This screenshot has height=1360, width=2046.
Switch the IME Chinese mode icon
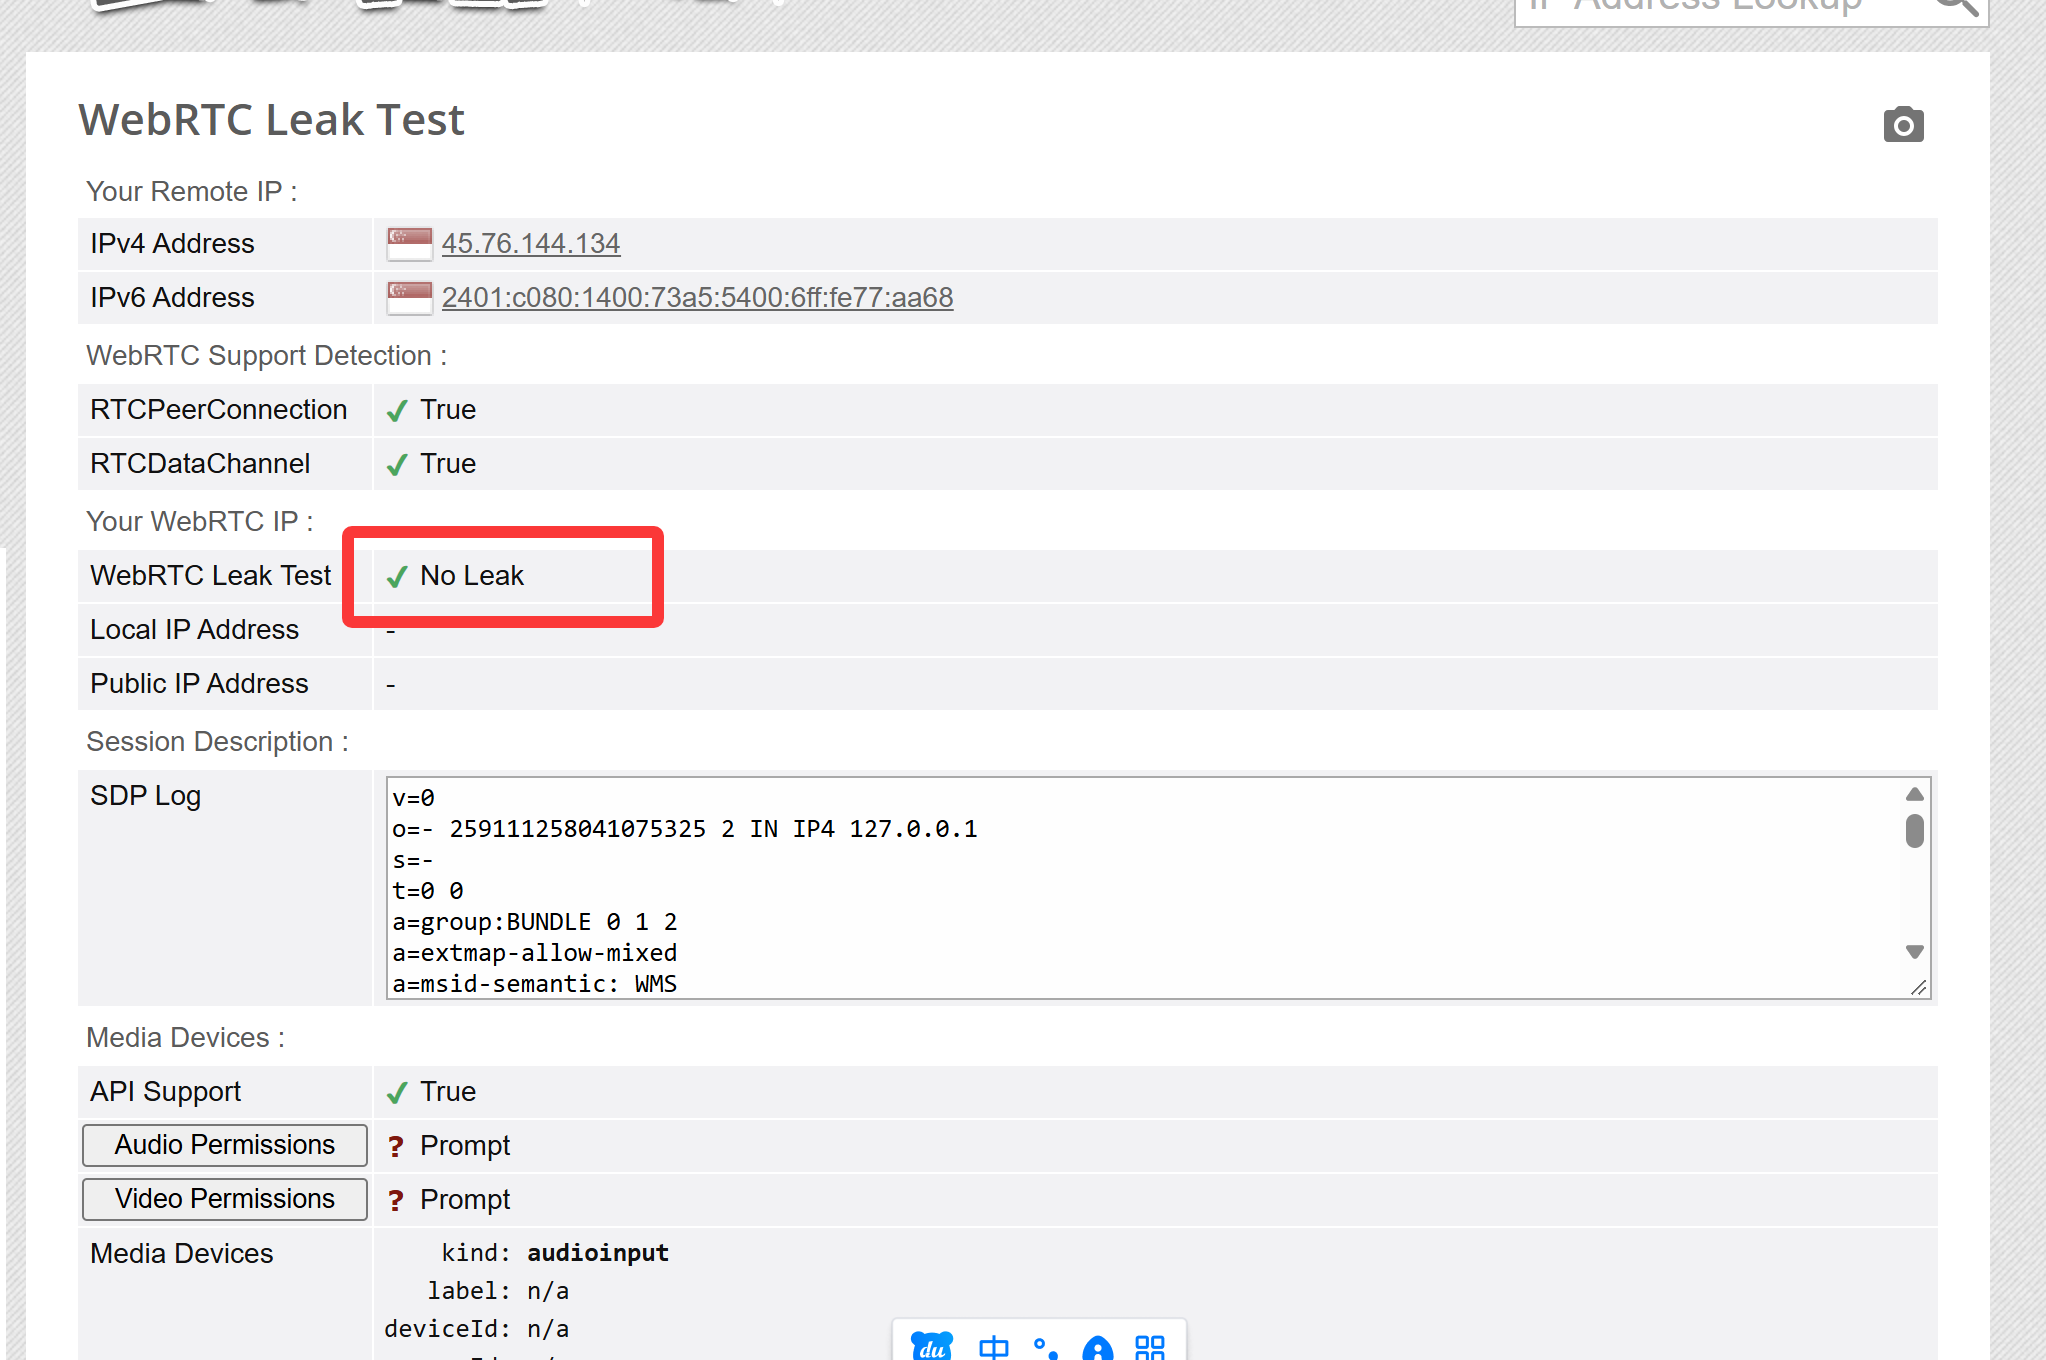point(993,1348)
